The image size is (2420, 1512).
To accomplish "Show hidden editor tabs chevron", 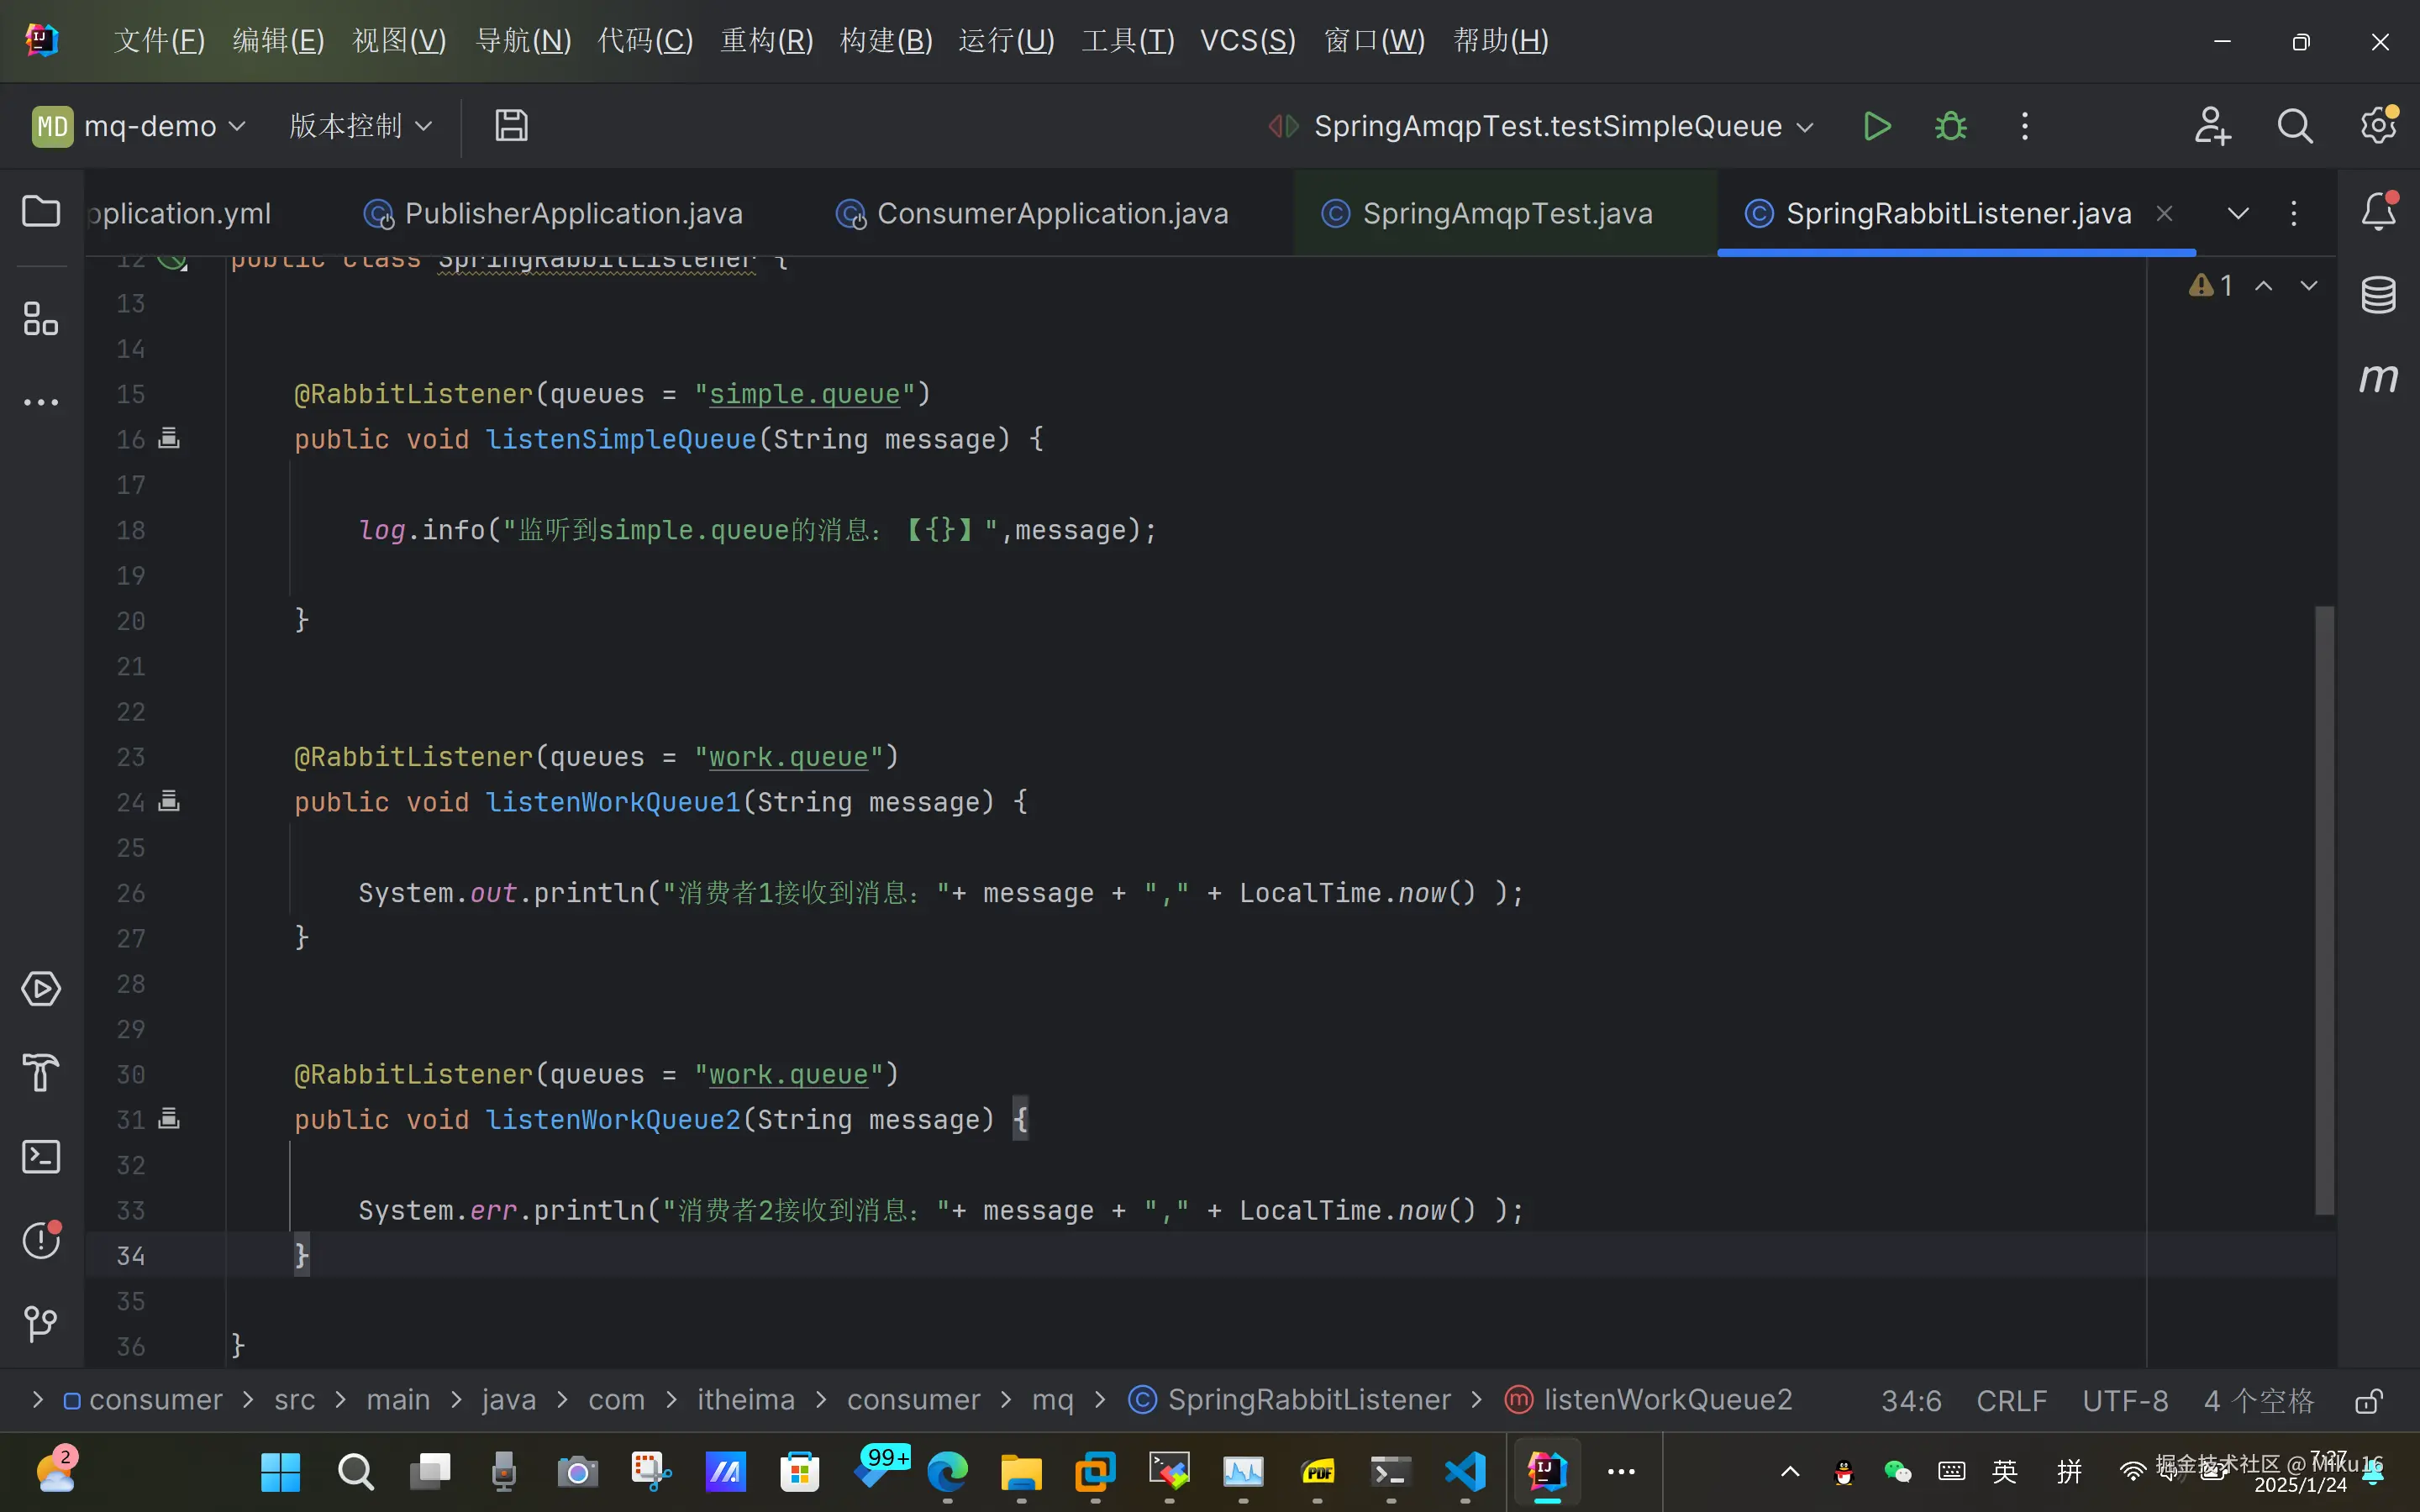I will tap(2238, 213).
